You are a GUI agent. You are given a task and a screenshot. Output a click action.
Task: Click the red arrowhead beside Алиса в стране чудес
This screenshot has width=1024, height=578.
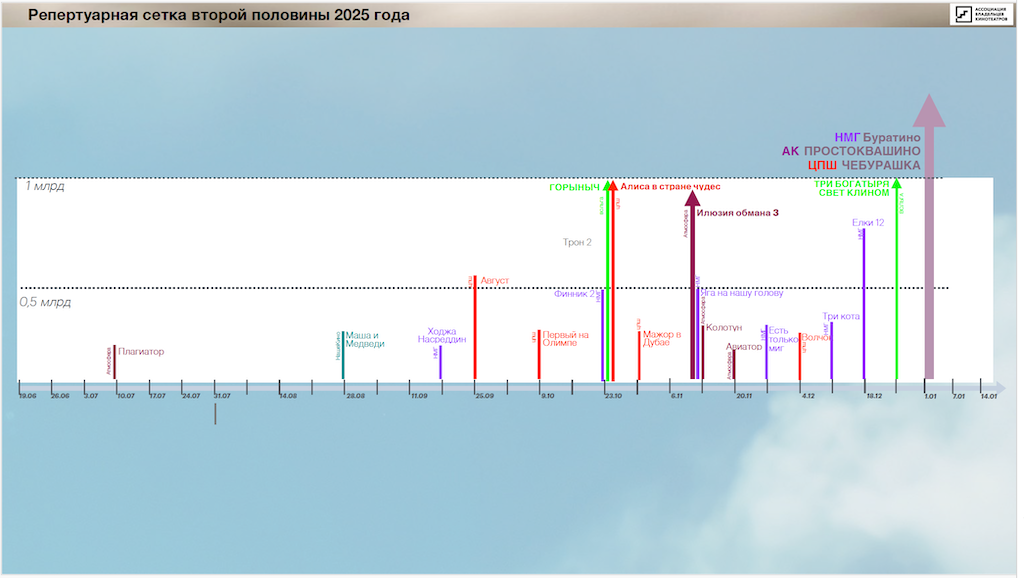point(613,186)
